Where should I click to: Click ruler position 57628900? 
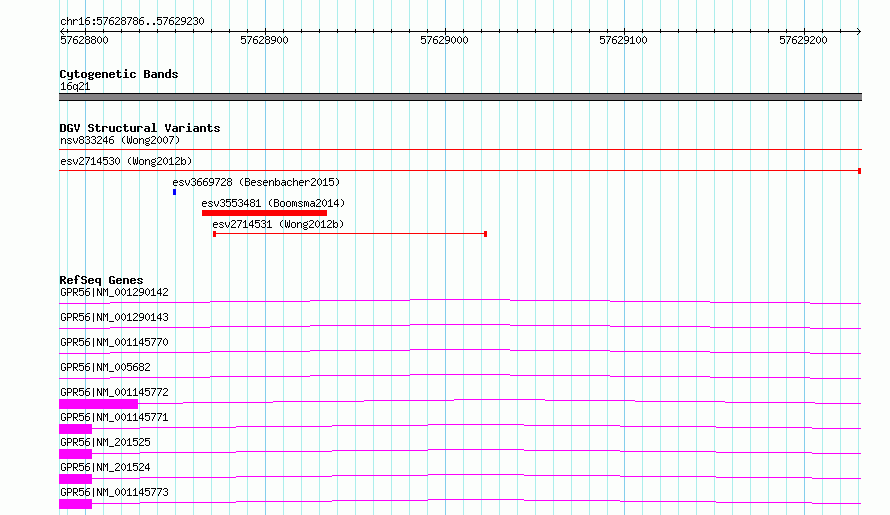[x=265, y=40]
